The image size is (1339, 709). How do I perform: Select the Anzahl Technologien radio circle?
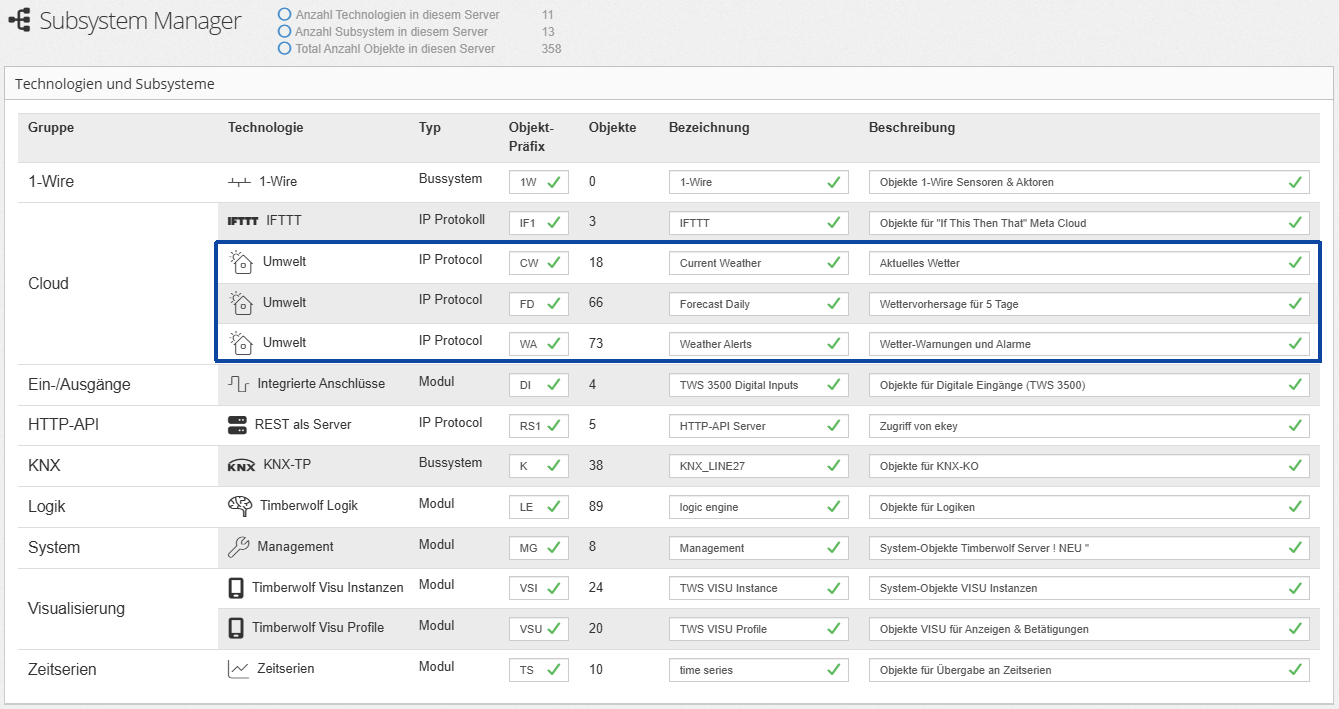285,15
